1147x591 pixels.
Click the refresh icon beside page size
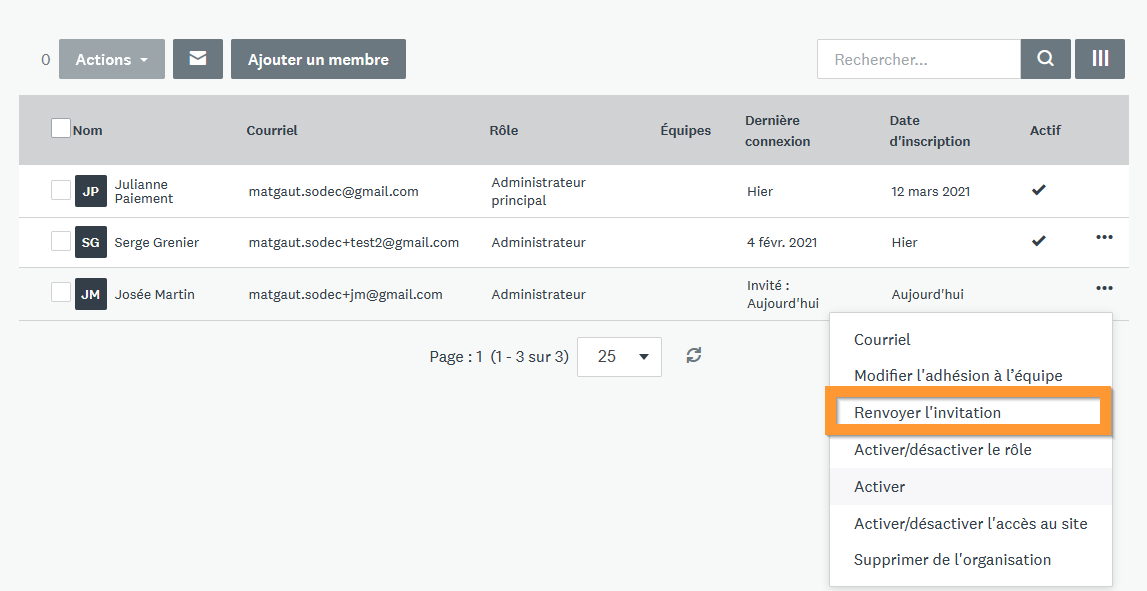694,355
